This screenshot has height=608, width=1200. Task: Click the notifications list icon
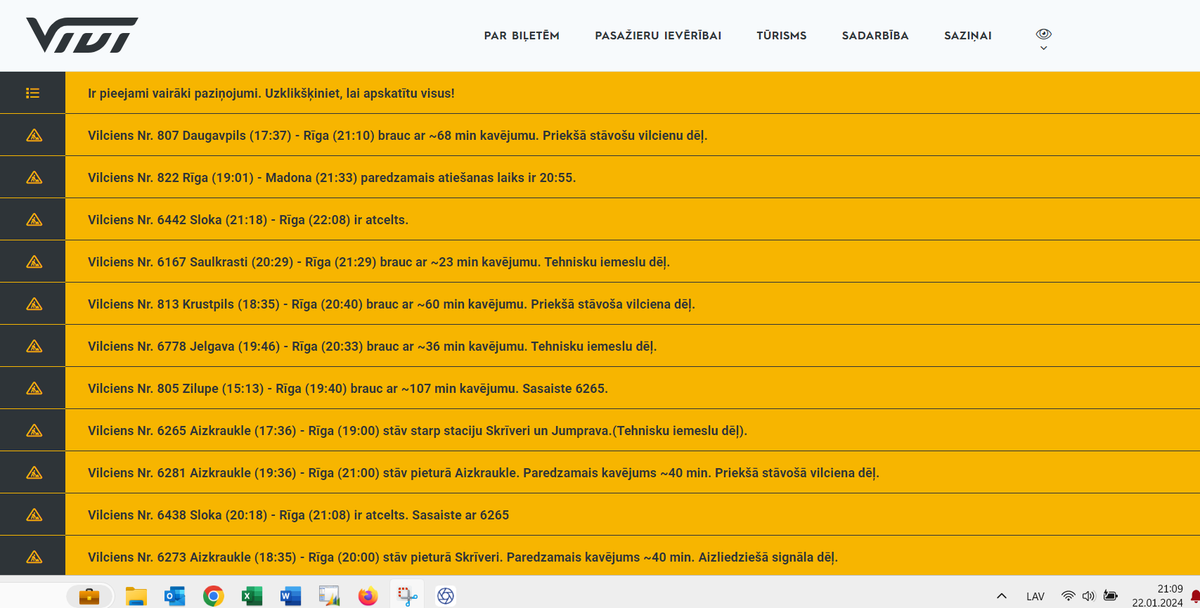[x=32, y=93]
